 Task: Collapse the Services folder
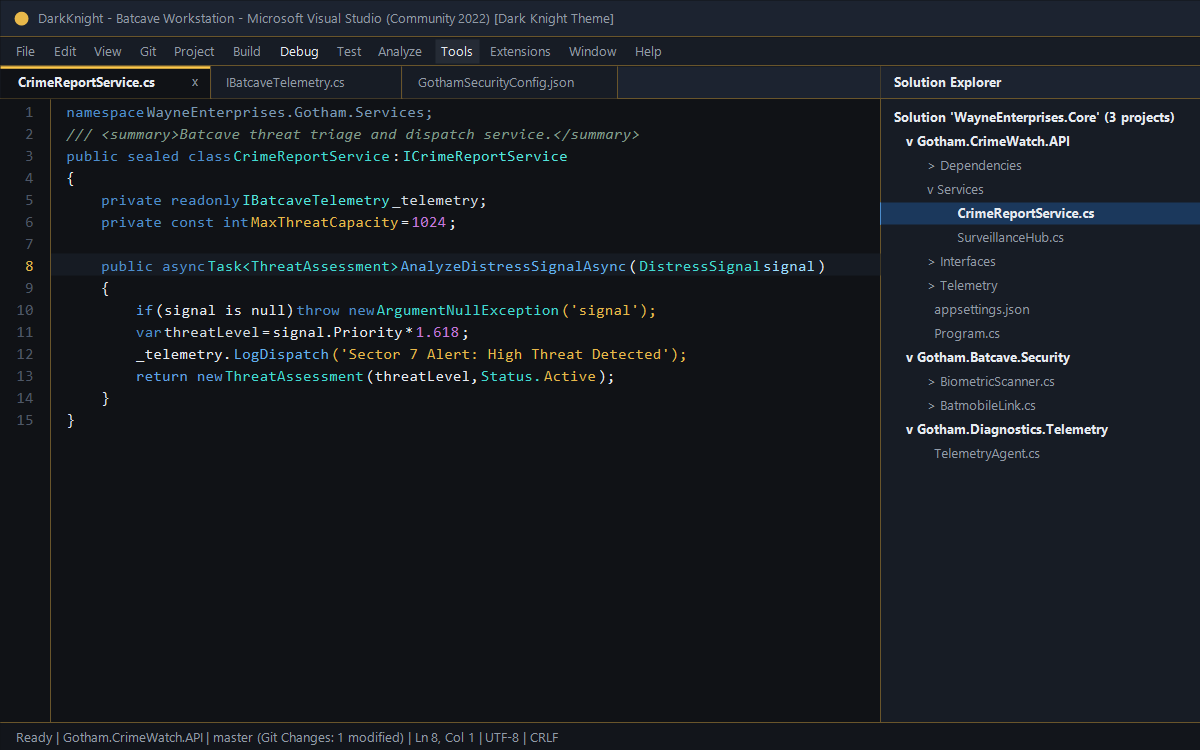tap(931, 189)
